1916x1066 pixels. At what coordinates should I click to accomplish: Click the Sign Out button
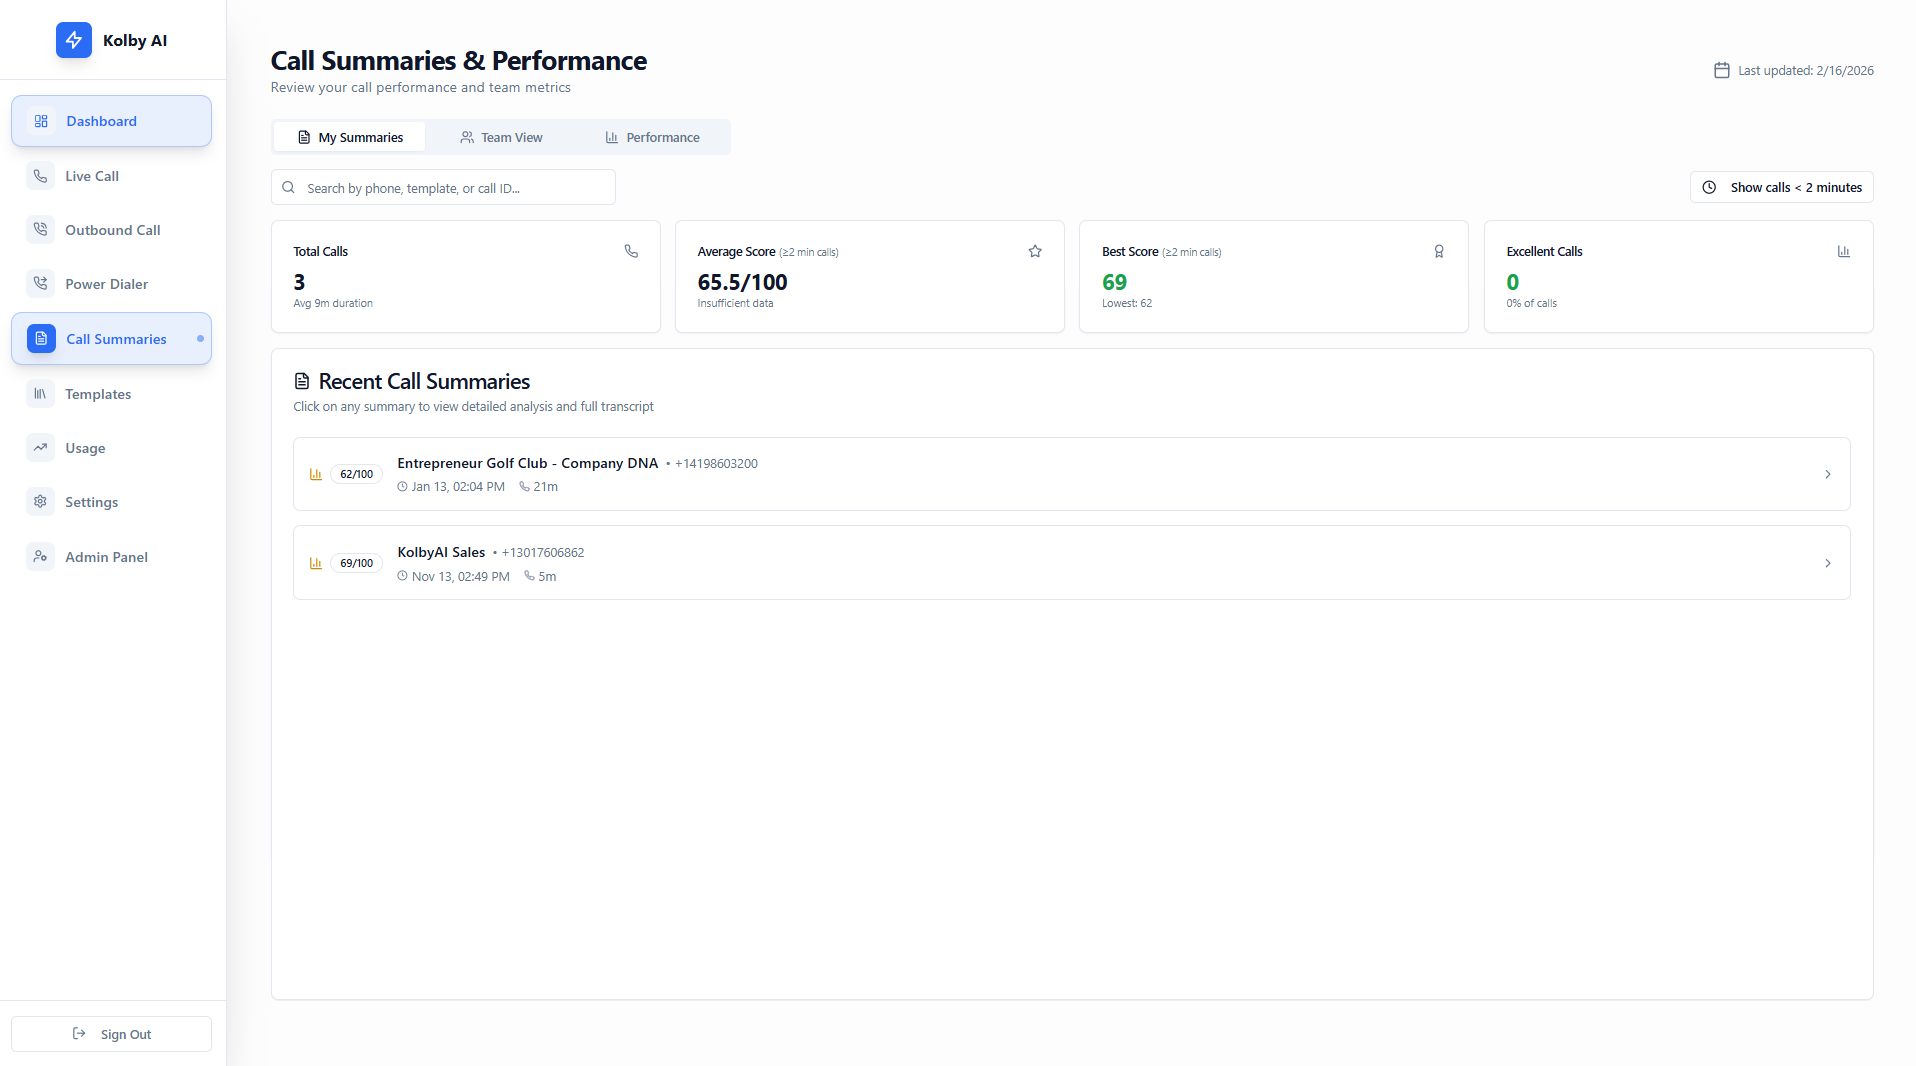pyautogui.click(x=111, y=1033)
